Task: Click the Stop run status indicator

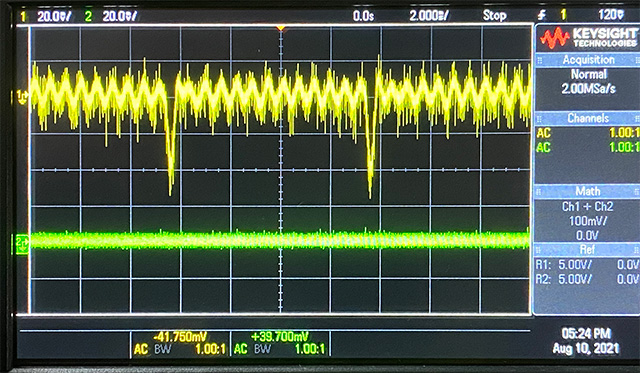Action: coord(494,16)
